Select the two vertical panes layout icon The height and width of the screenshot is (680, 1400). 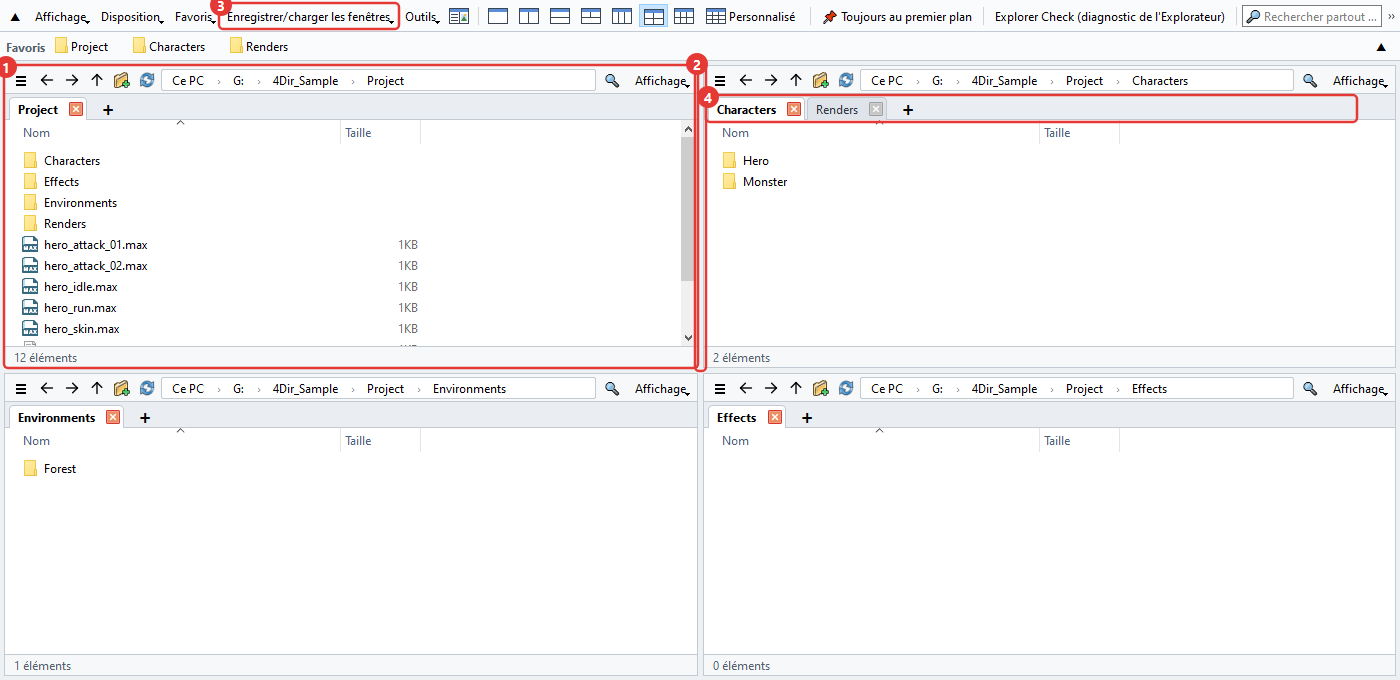(x=529, y=17)
